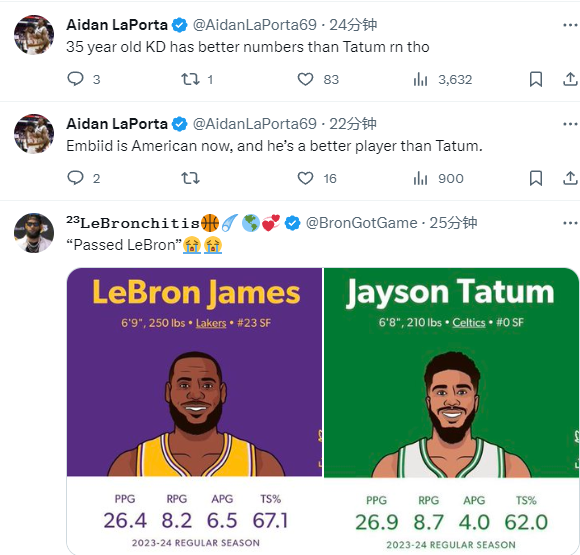The height and width of the screenshot is (555, 580).
Task: Open more options on the Embiid tweet
Action: 570,124
